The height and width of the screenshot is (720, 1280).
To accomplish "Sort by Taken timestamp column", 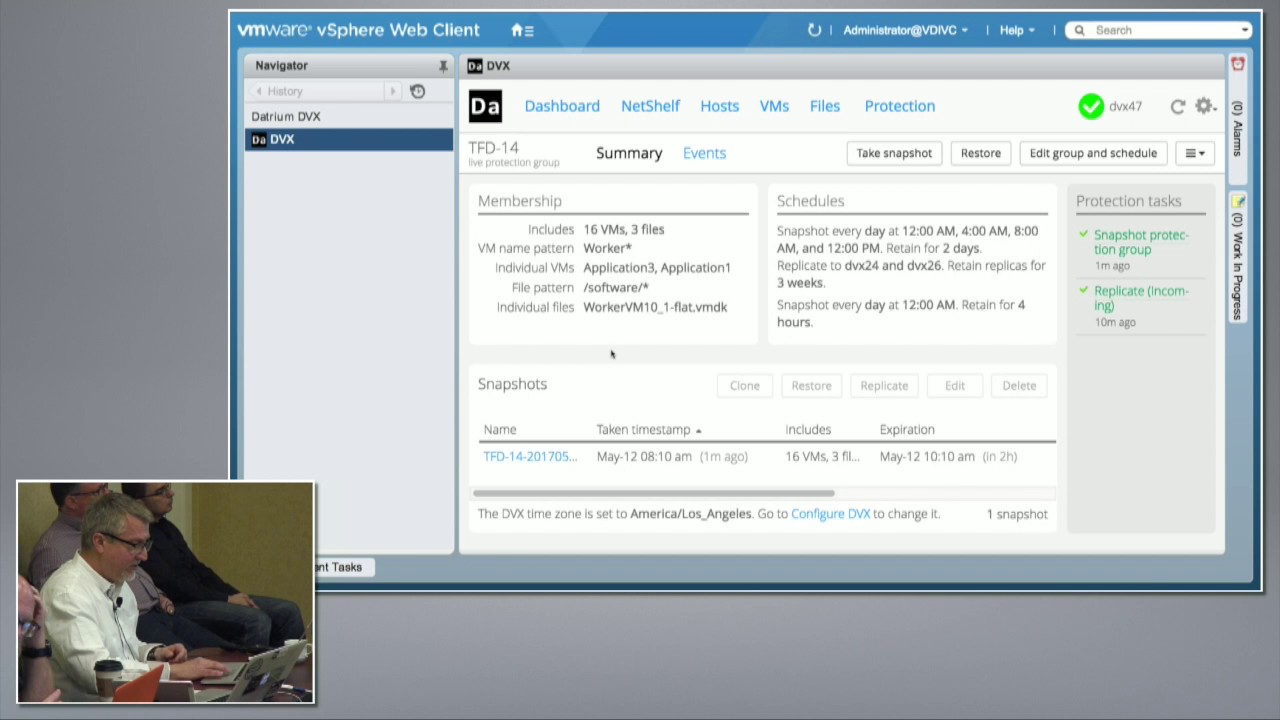I will point(648,430).
